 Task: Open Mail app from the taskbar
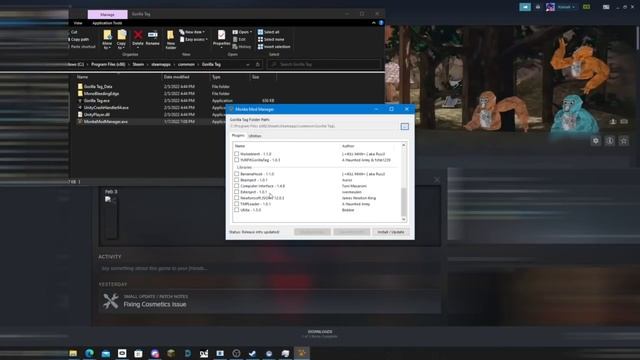106,353
